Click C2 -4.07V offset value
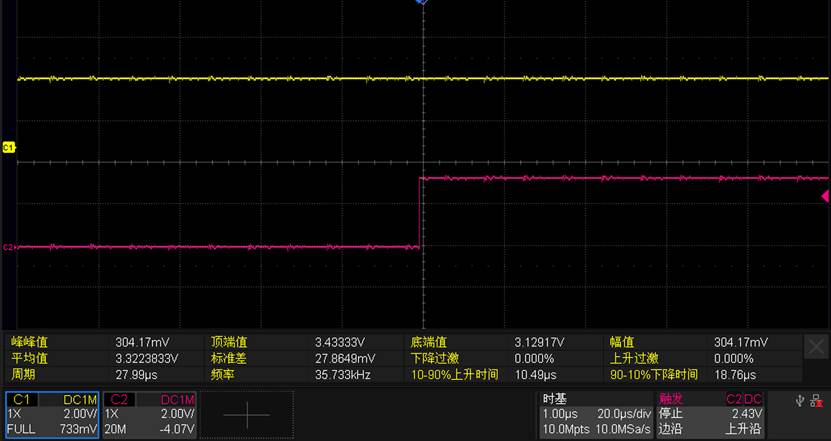Screen dimensions: 831x441 click(x=178, y=429)
